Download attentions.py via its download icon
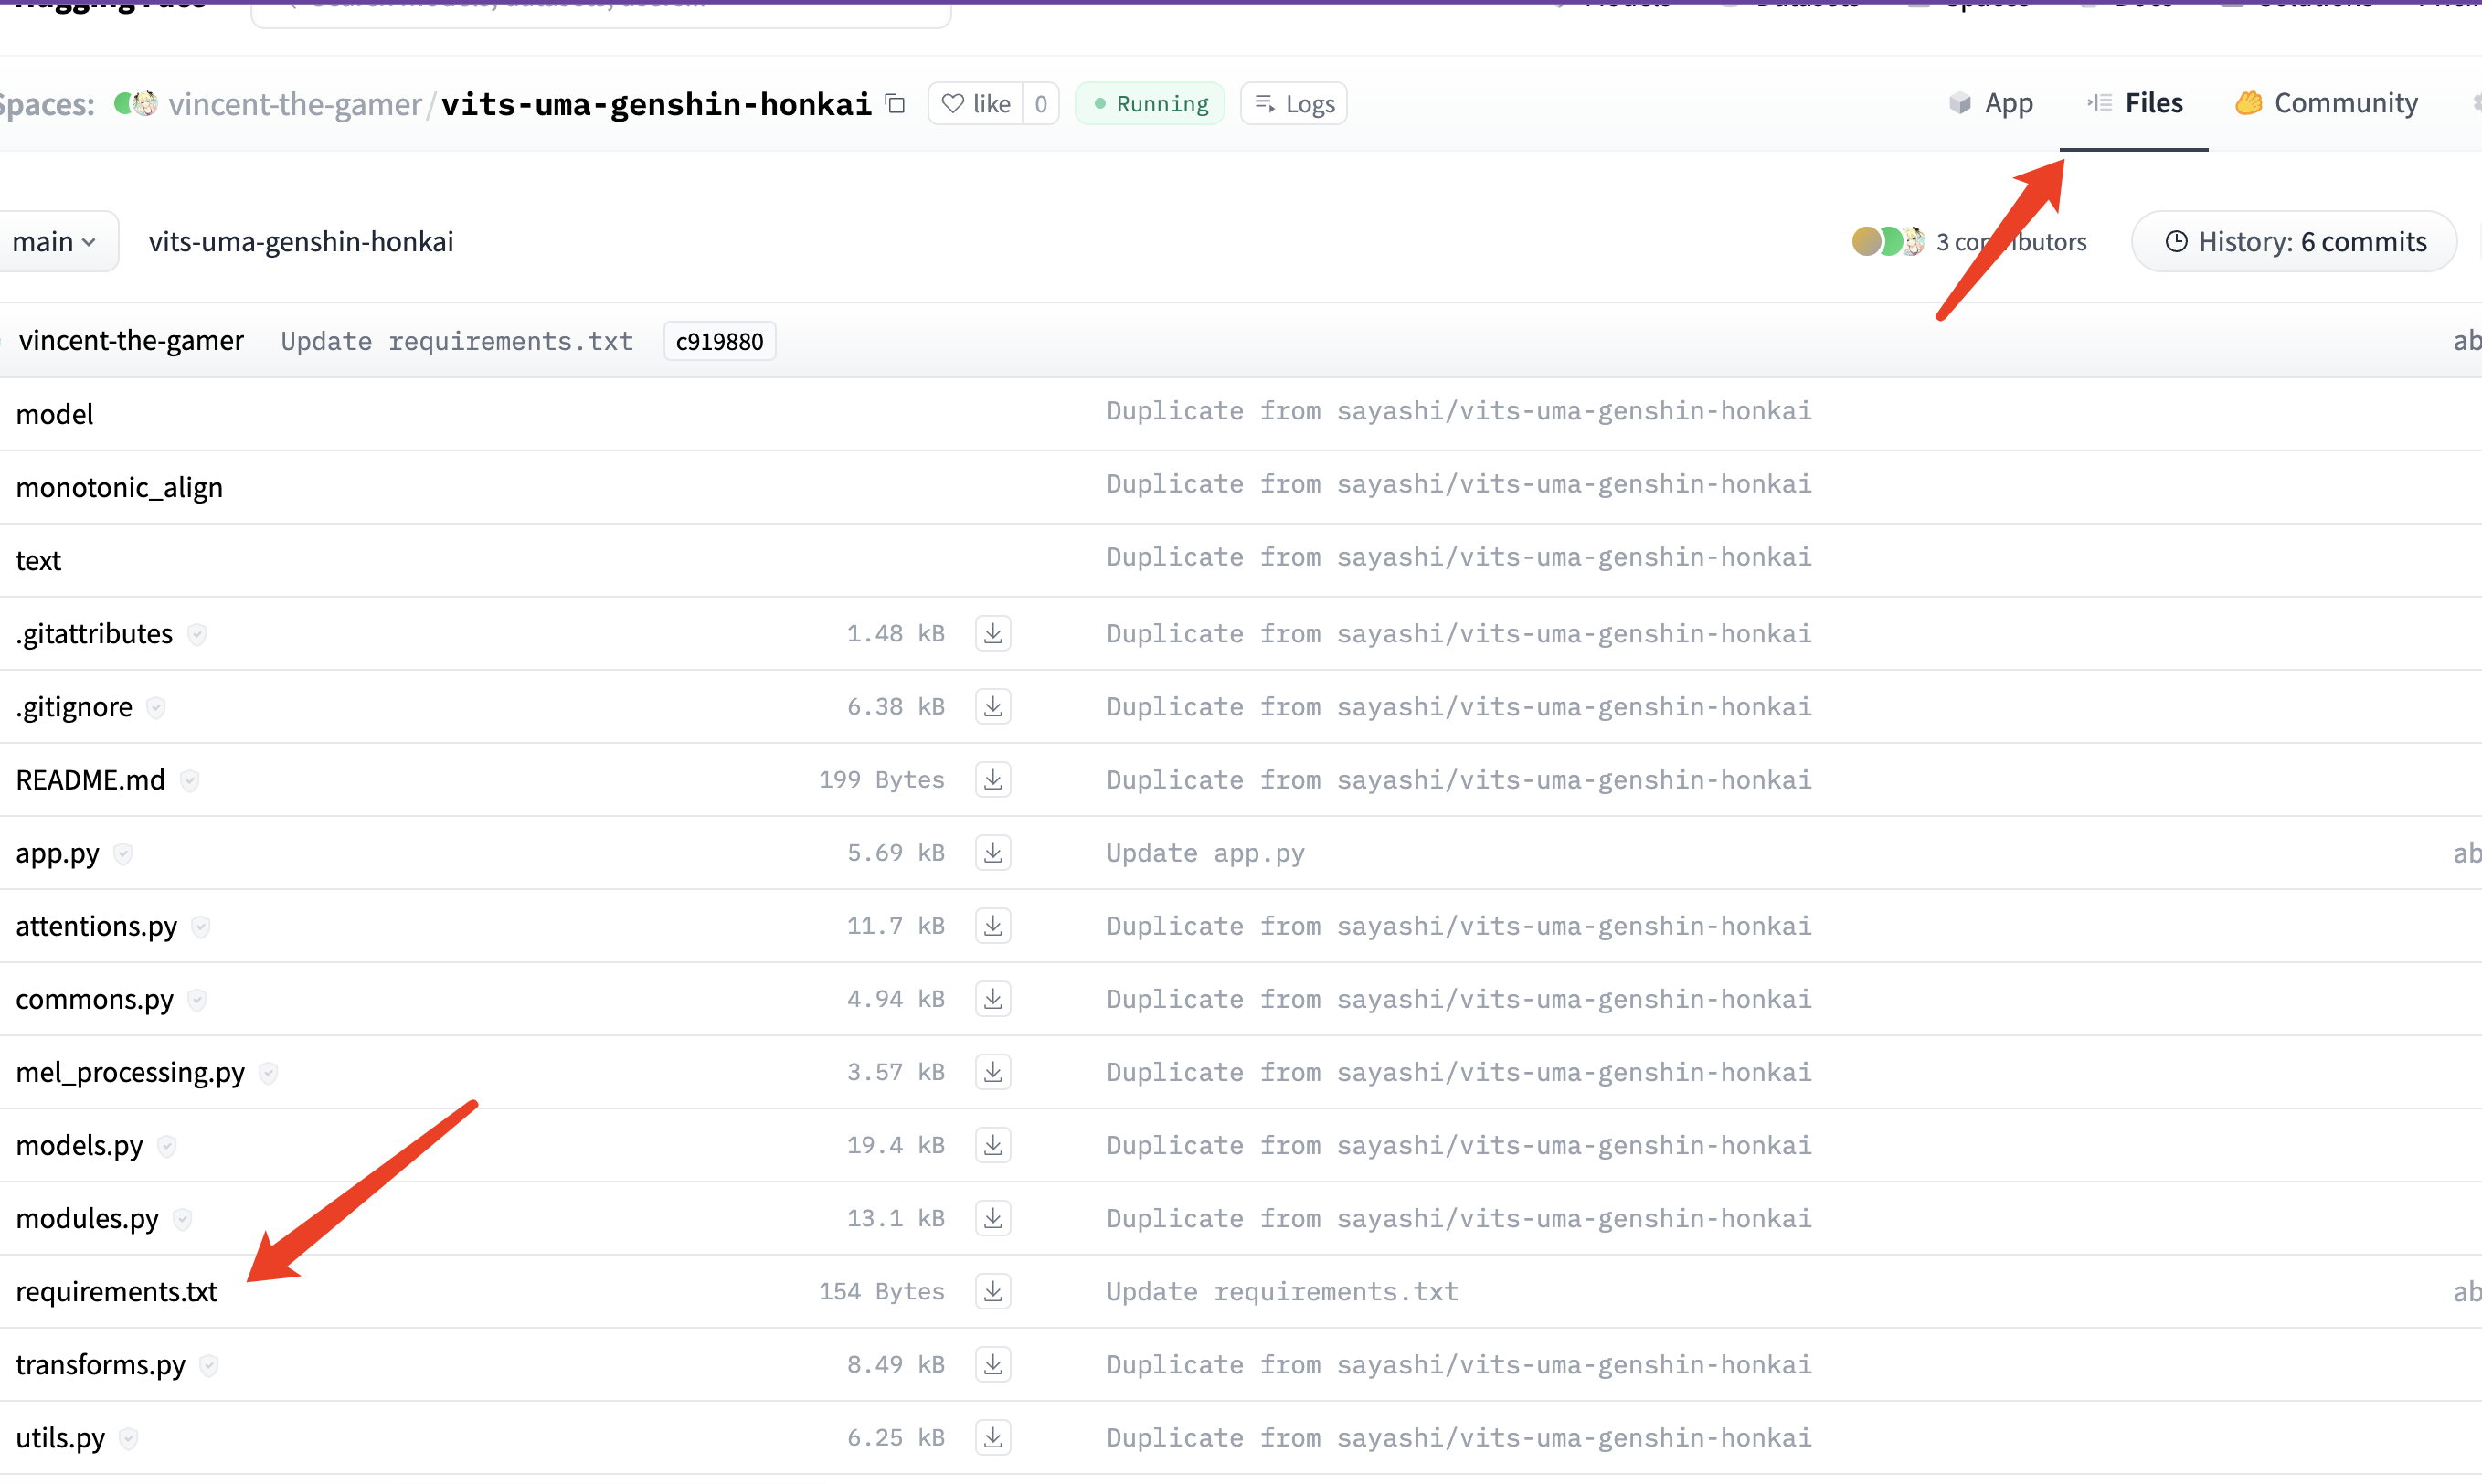2482x1484 pixels. point(993,925)
